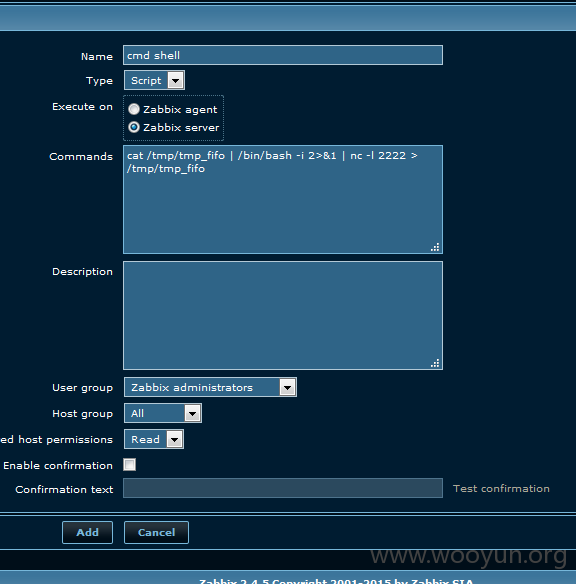Image resolution: width=576 pixels, height=584 pixels.
Task: Click the Enable confirmation label
Action: [x=58, y=466]
